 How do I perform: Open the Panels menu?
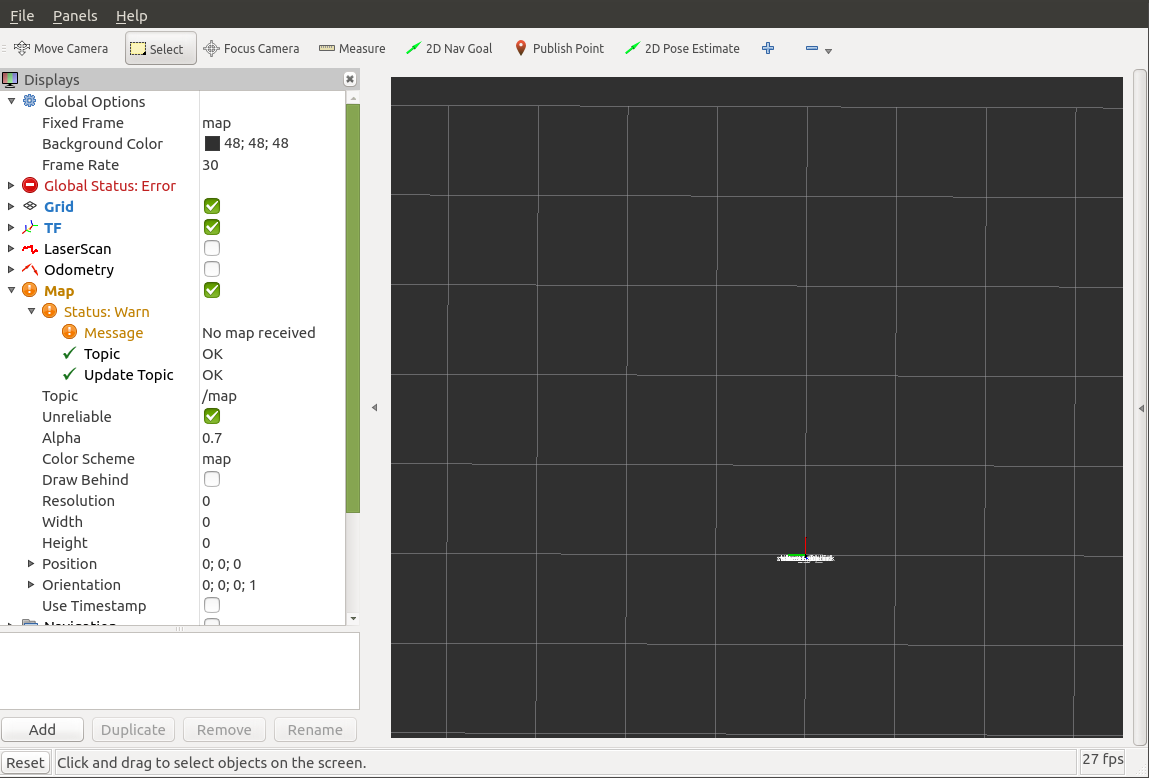click(x=75, y=15)
